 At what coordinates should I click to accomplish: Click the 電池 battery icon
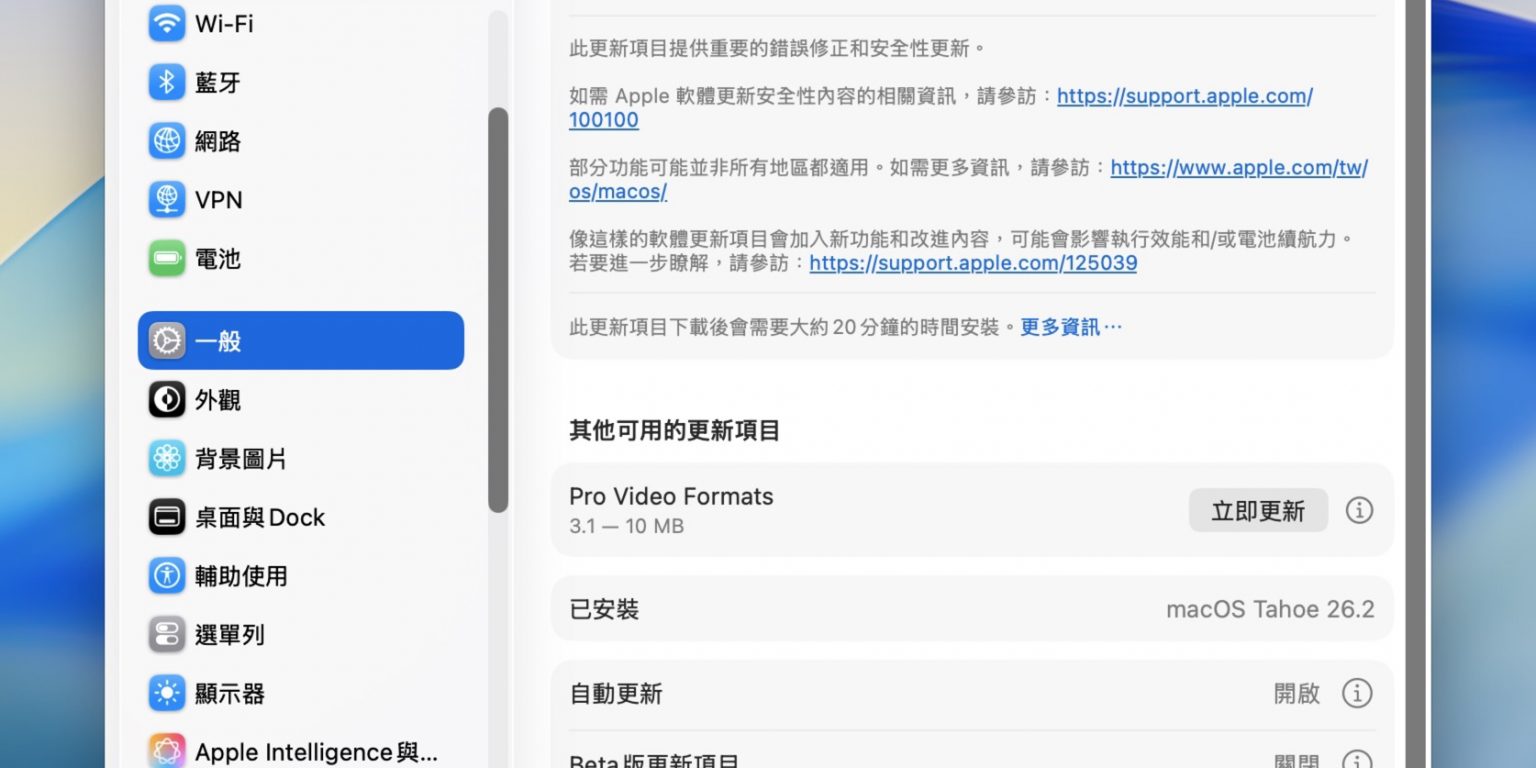167,259
